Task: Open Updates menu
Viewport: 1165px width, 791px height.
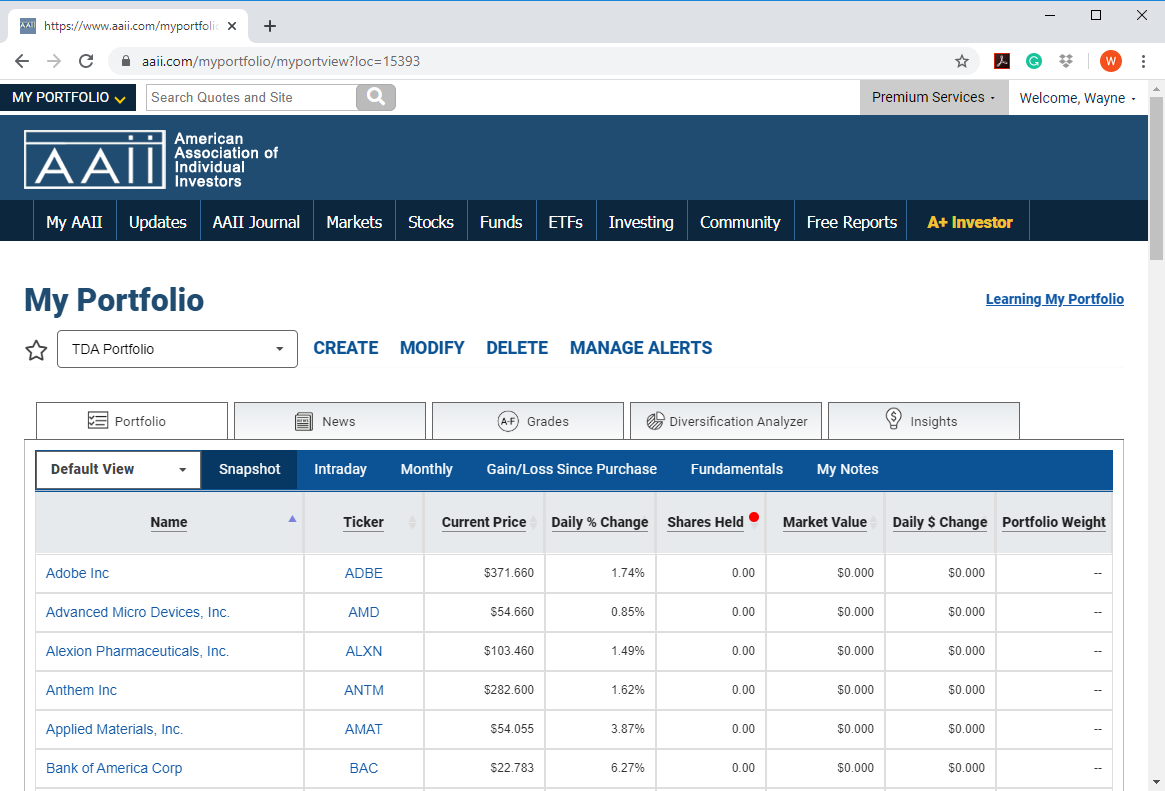Action: pyautogui.click(x=158, y=222)
